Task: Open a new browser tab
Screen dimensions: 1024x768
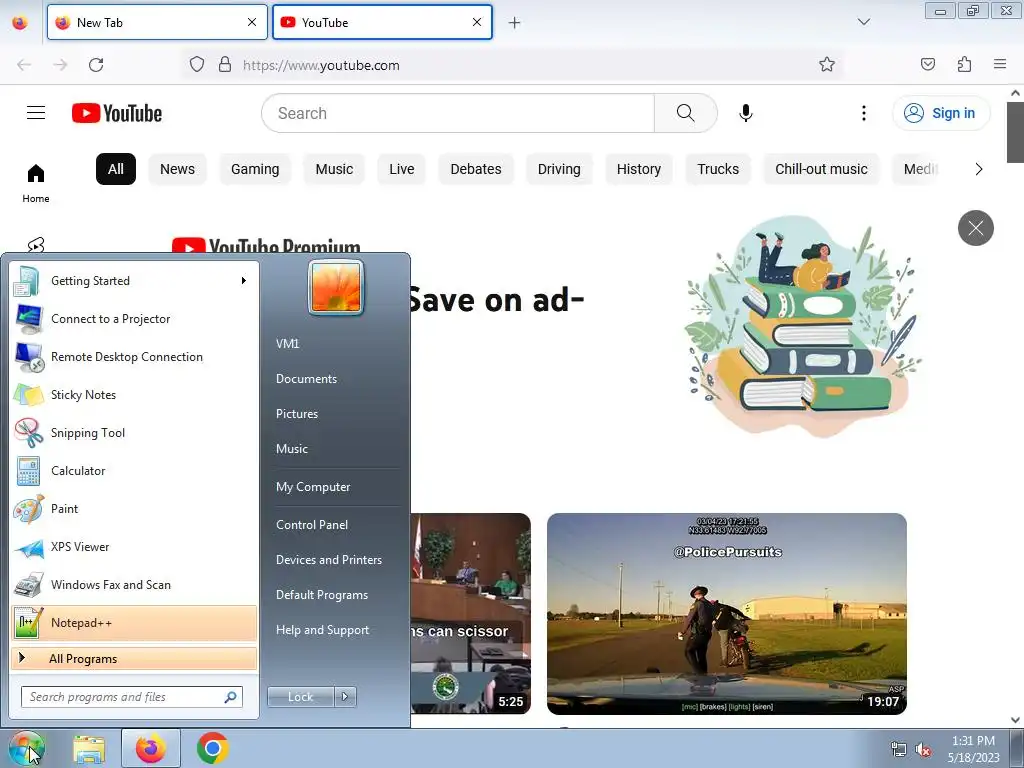Action: (x=515, y=23)
